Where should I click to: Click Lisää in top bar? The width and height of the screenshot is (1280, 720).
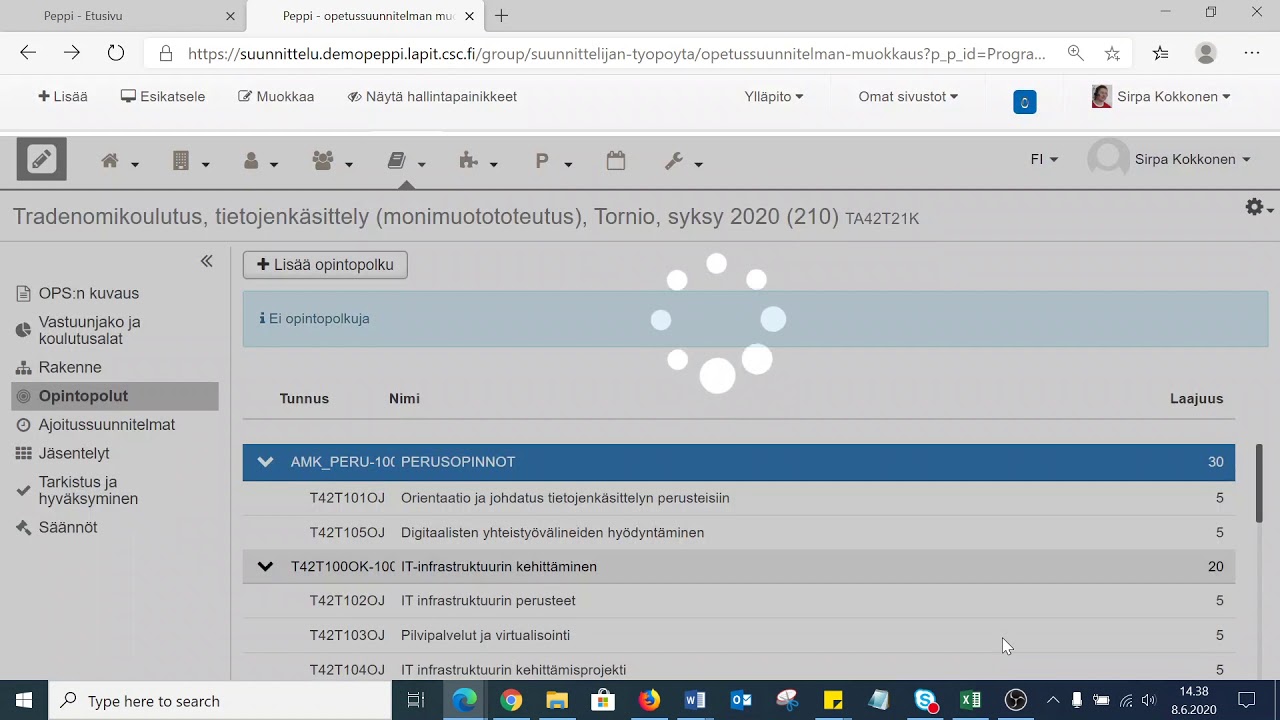point(63,97)
